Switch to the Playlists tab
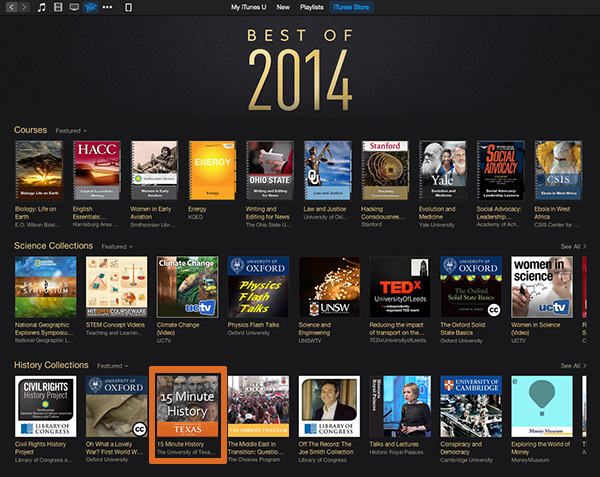 [311, 7]
